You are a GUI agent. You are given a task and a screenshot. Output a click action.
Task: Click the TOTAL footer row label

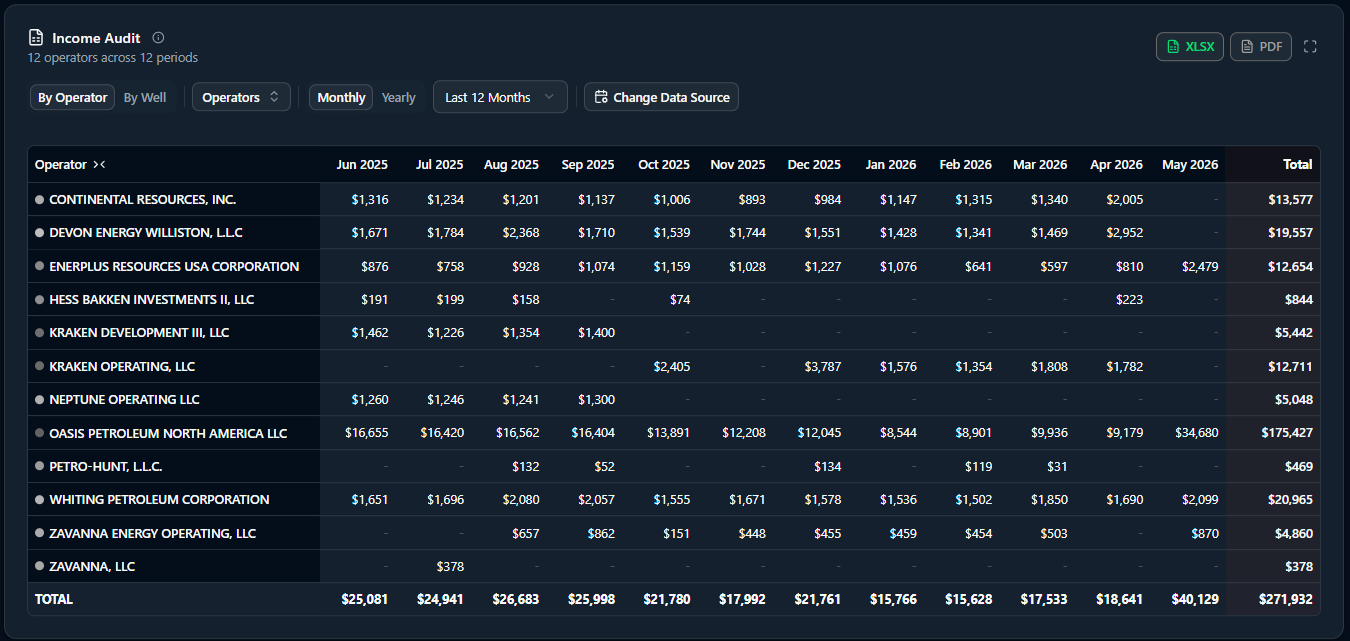[54, 599]
